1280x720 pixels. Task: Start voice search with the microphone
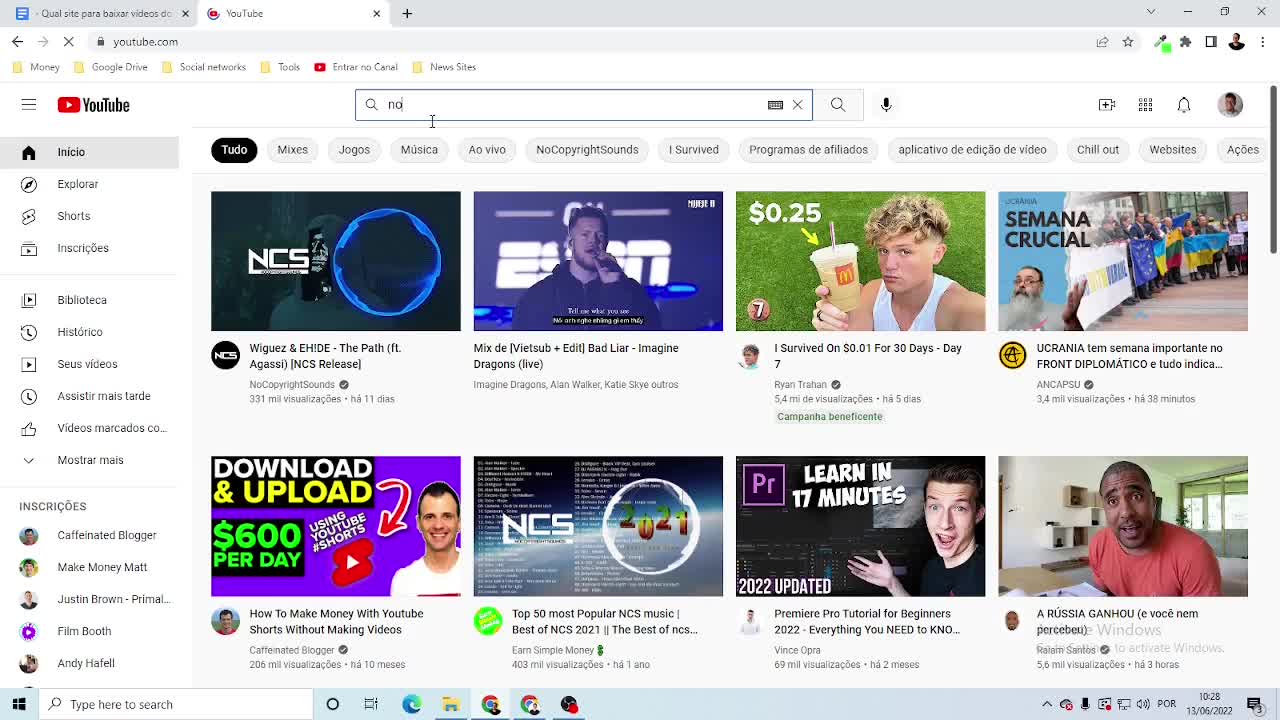[x=886, y=105]
